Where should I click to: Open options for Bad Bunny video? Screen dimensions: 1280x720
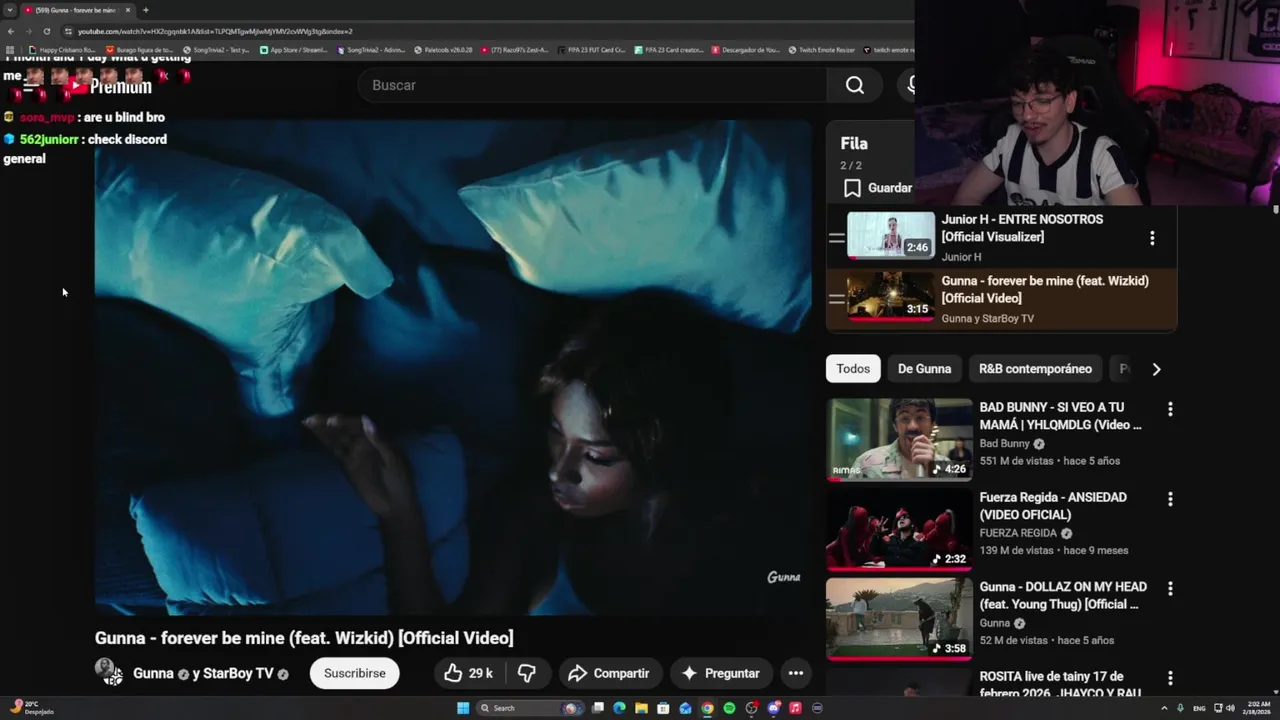tap(1170, 409)
